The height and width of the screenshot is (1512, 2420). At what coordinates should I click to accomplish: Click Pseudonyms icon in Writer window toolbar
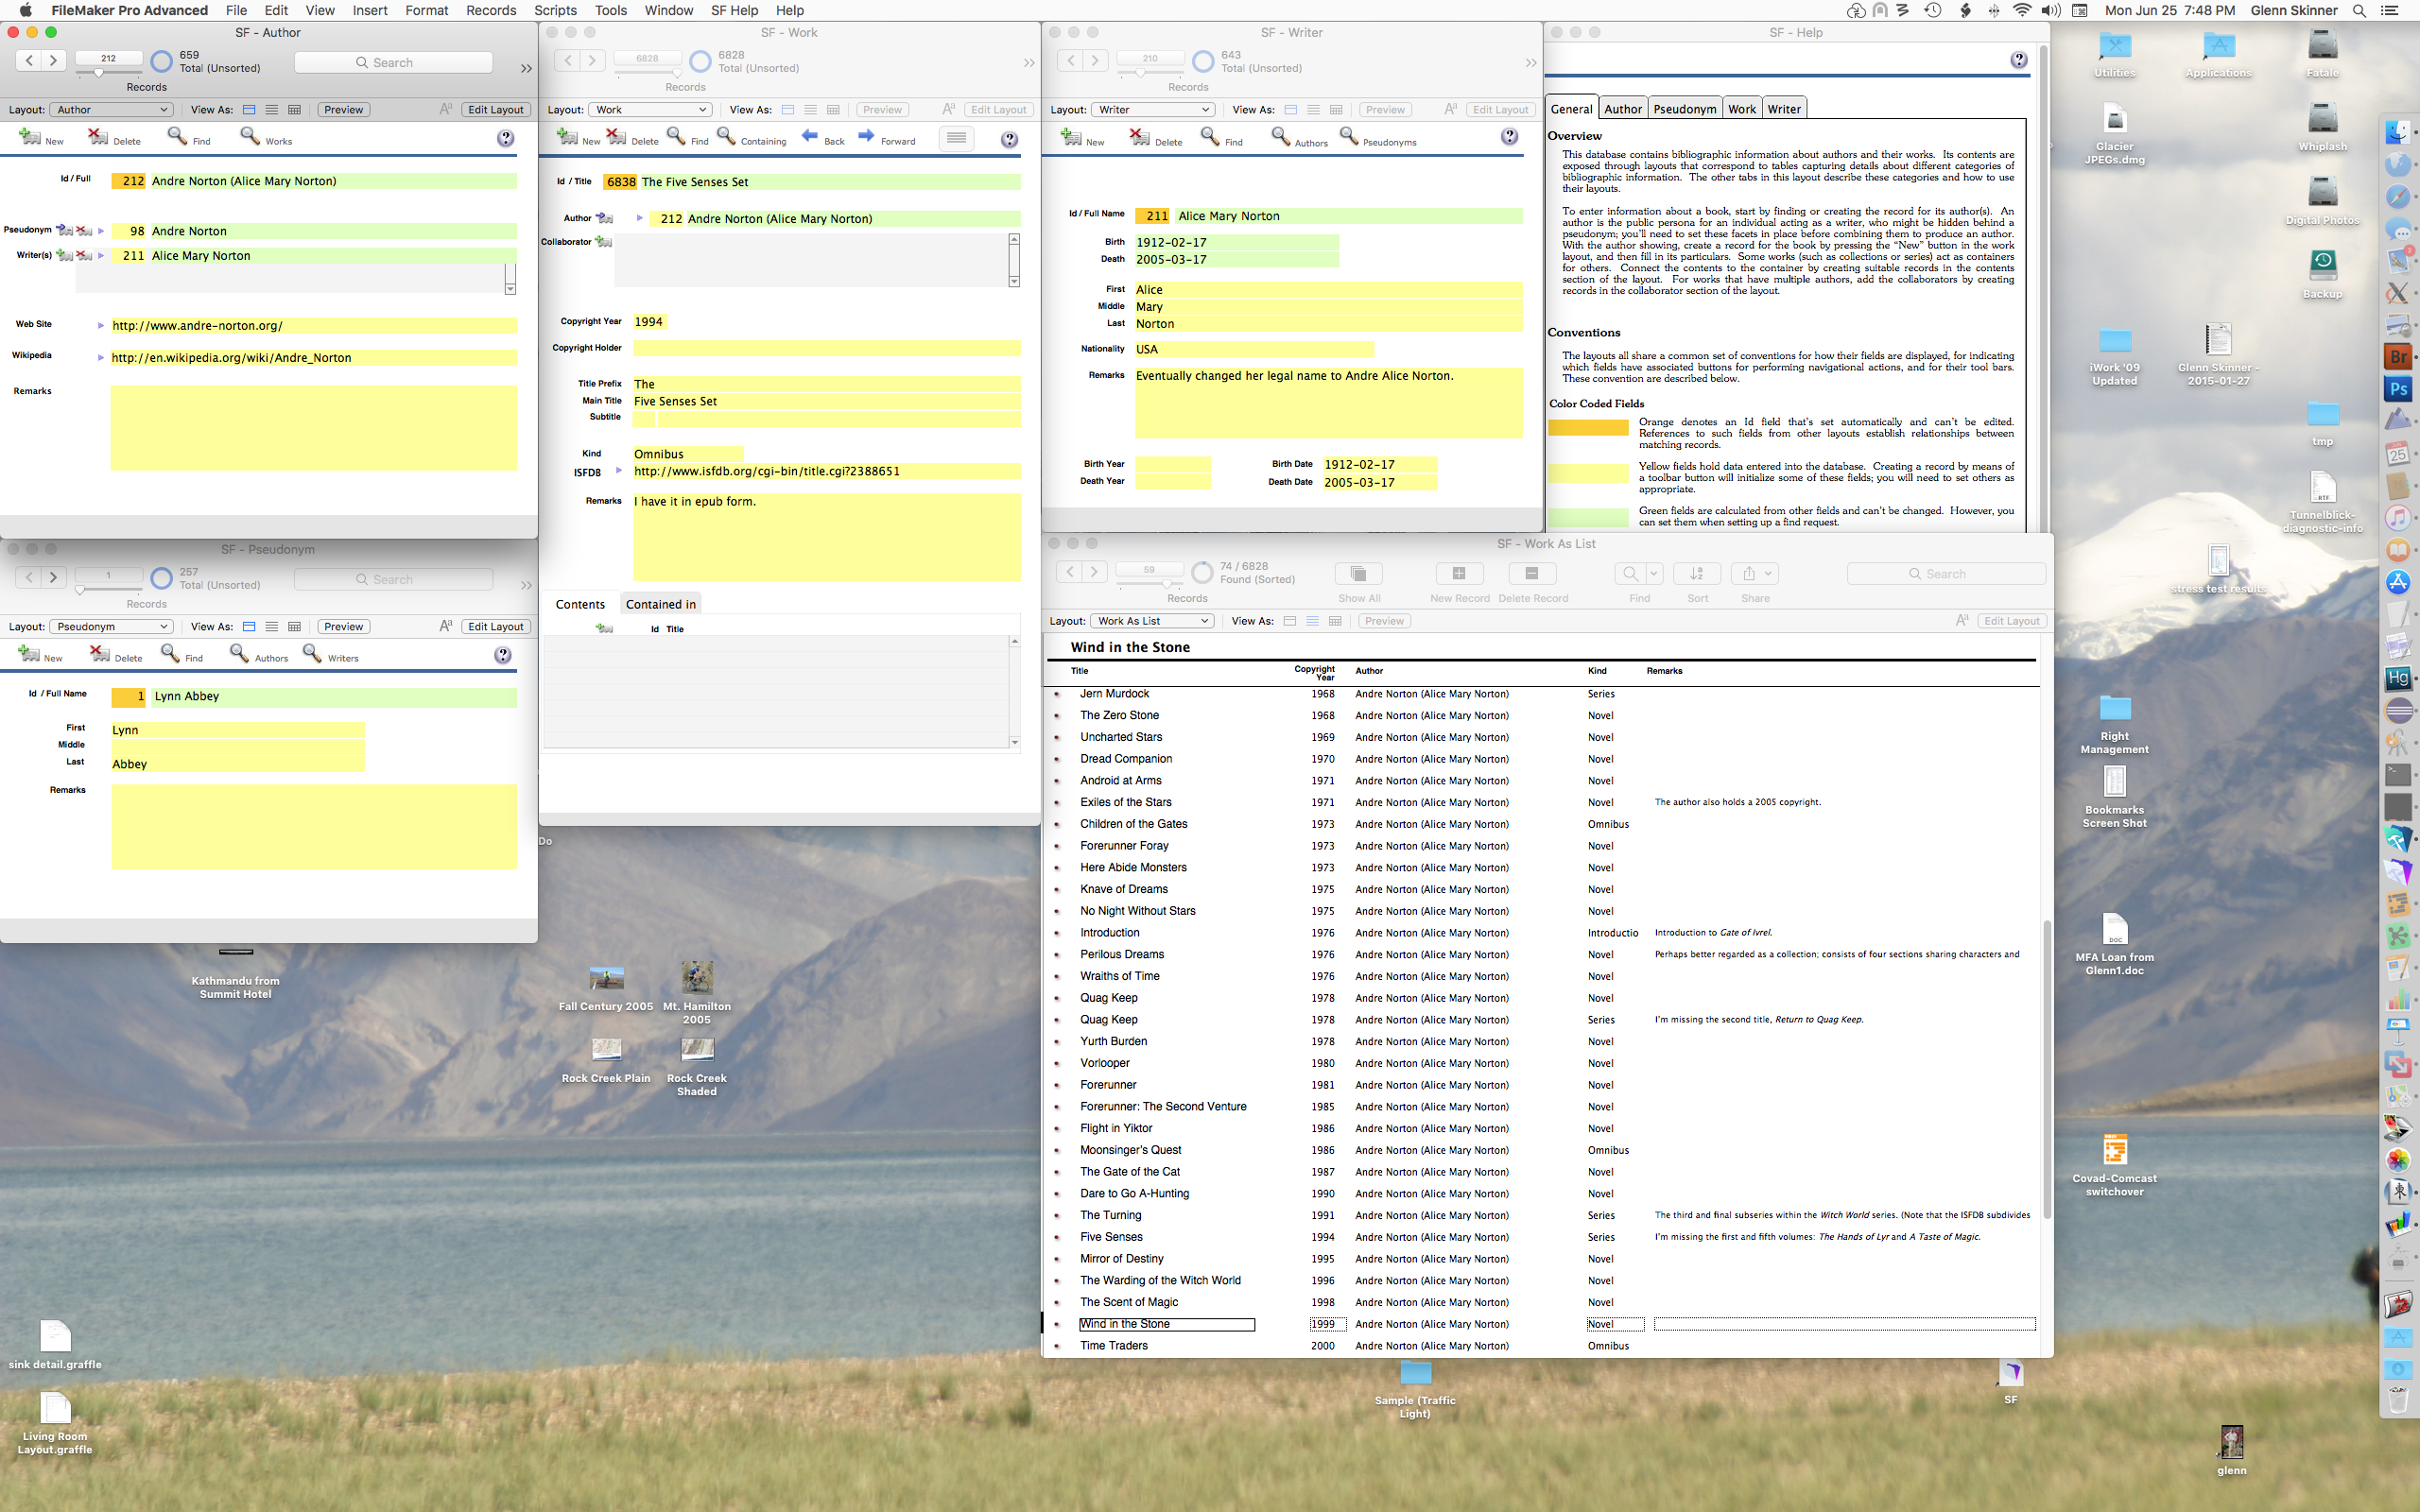click(x=1349, y=137)
